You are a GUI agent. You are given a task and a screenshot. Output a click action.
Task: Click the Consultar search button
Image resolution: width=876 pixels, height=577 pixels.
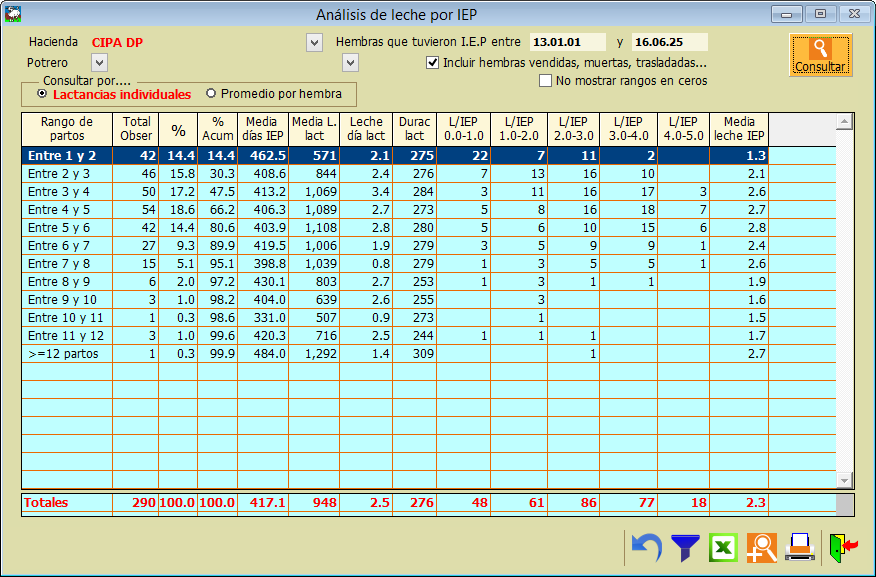click(x=820, y=55)
